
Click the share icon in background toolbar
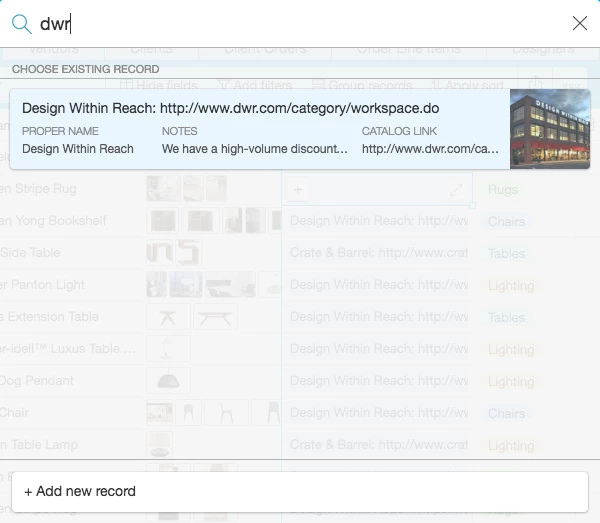(x=535, y=83)
